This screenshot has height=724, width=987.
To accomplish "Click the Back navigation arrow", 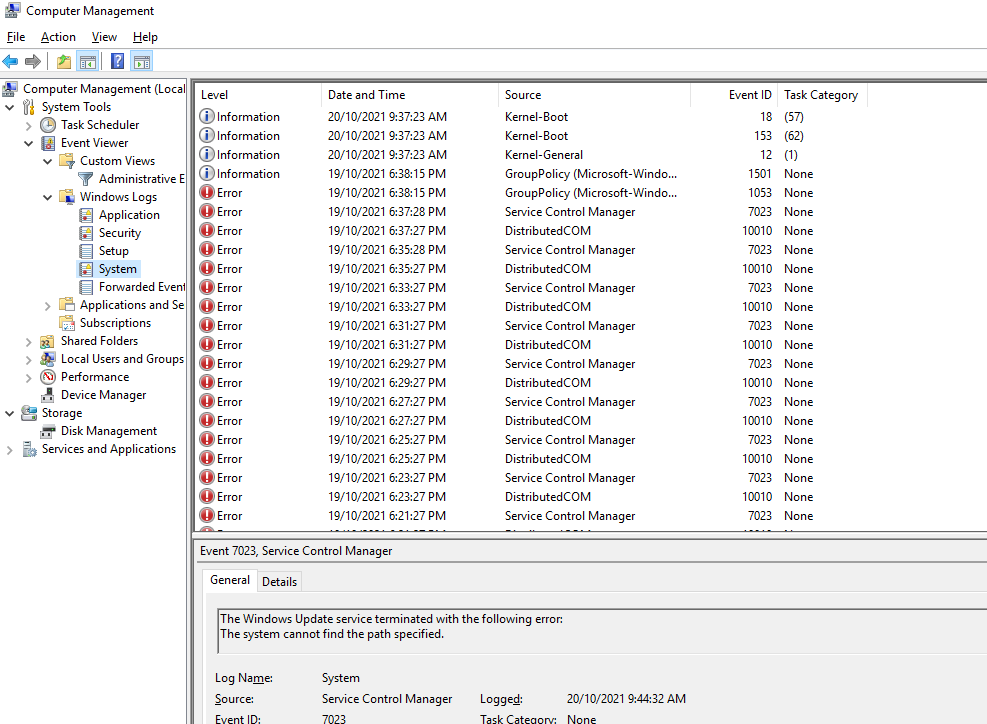I will coord(10,60).
